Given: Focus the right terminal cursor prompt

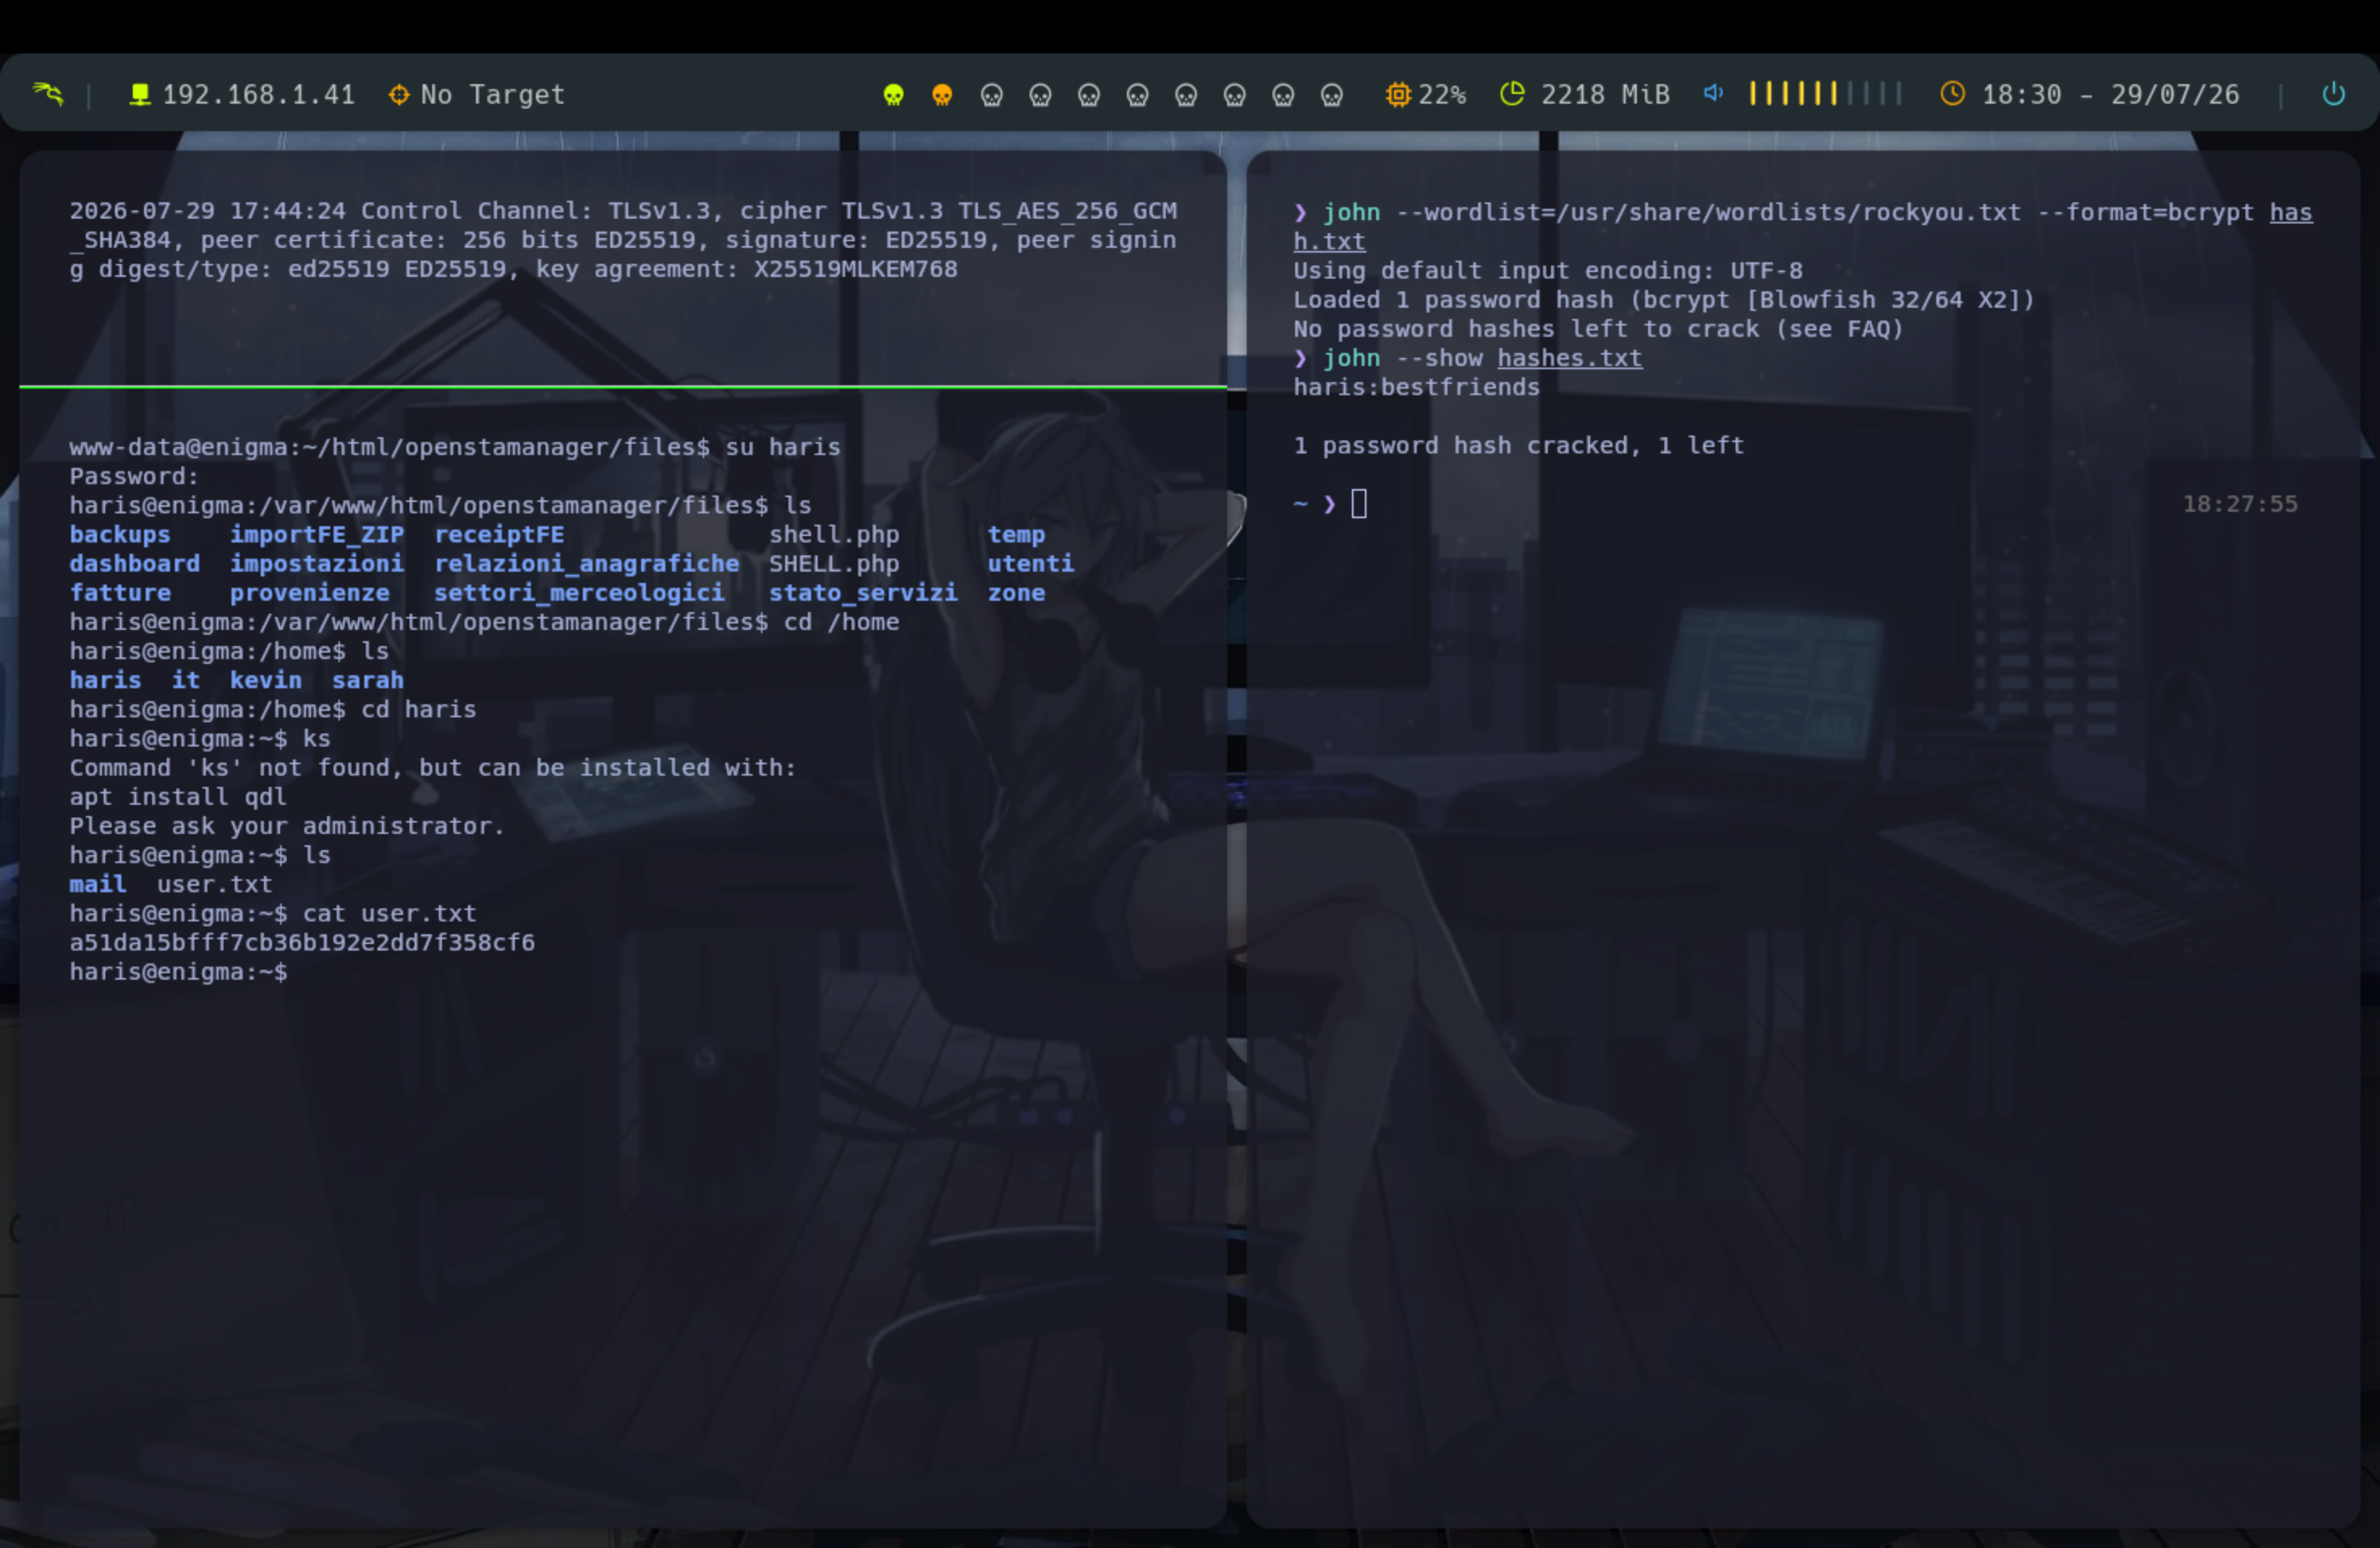Looking at the screenshot, I should (x=1359, y=504).
